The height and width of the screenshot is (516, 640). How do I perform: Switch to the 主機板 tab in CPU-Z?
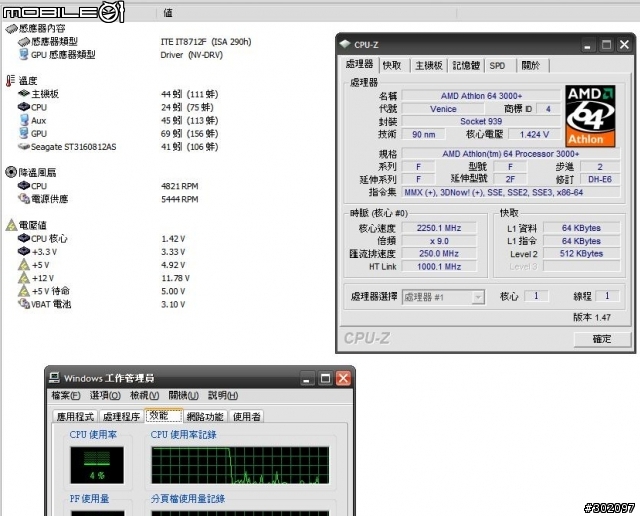coord(429,65)
